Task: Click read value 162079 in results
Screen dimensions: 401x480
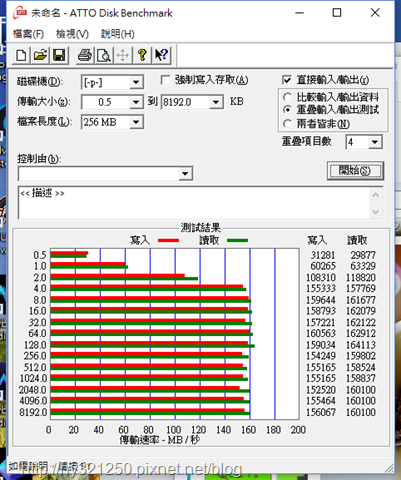Action: pyautogui.click(x=361, y=311)
